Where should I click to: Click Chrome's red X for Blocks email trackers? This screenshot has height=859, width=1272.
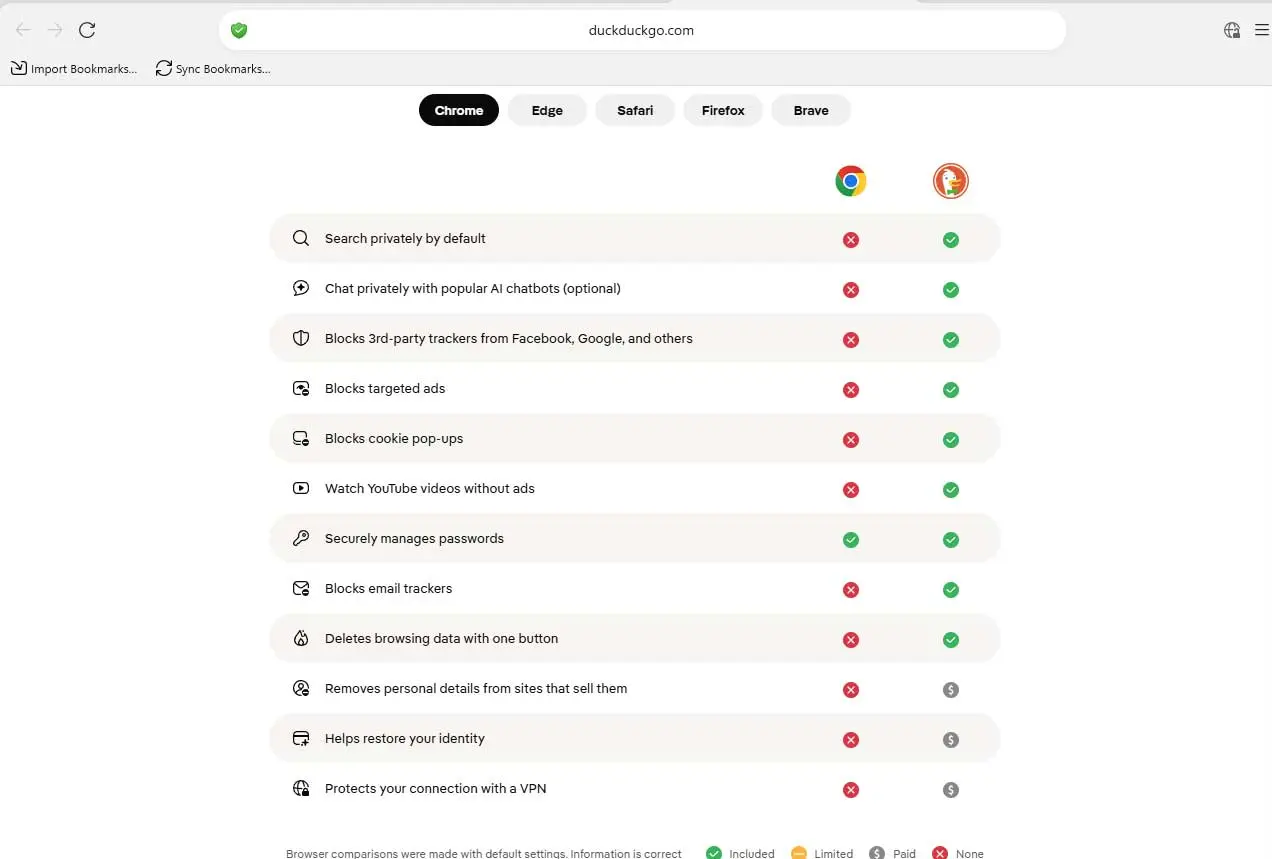tap(851, 590)
